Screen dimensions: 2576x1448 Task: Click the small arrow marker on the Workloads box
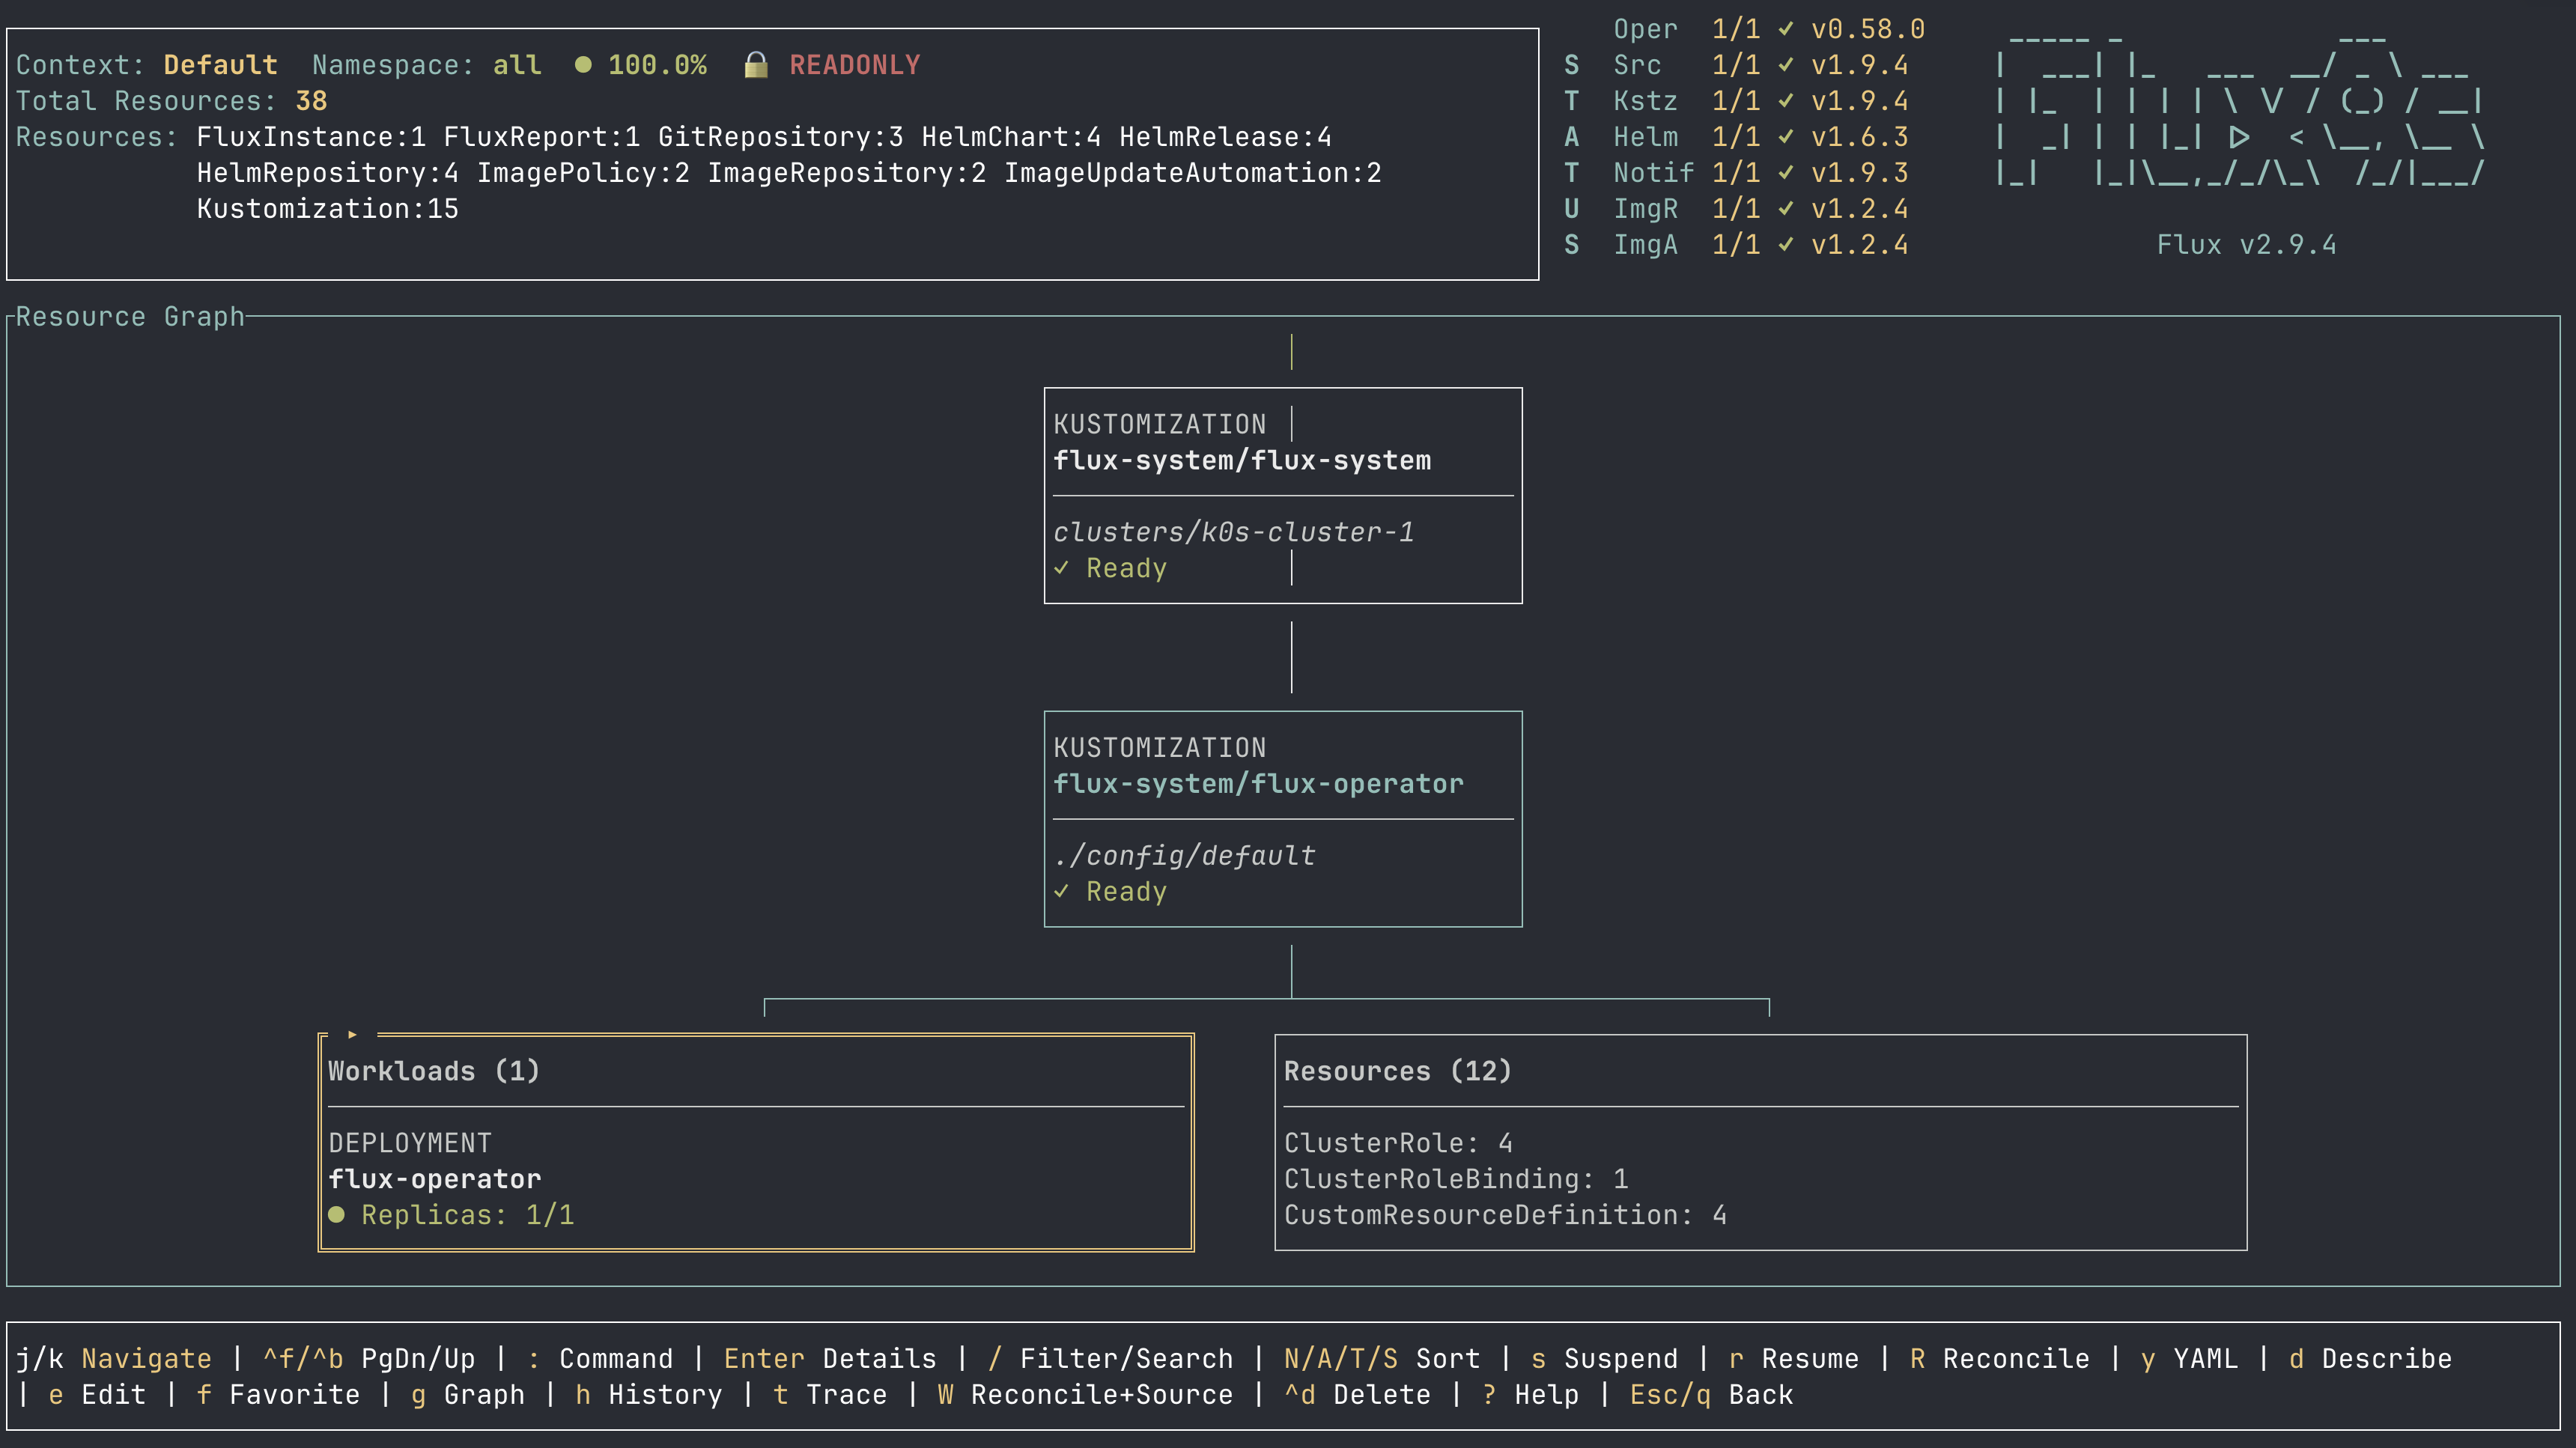coord(352,1034)
